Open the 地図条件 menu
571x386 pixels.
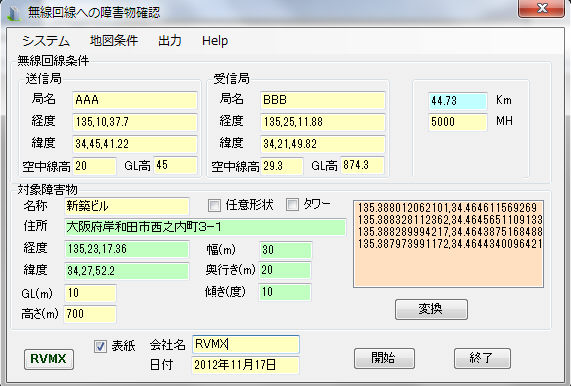click(x=114, y=40)
